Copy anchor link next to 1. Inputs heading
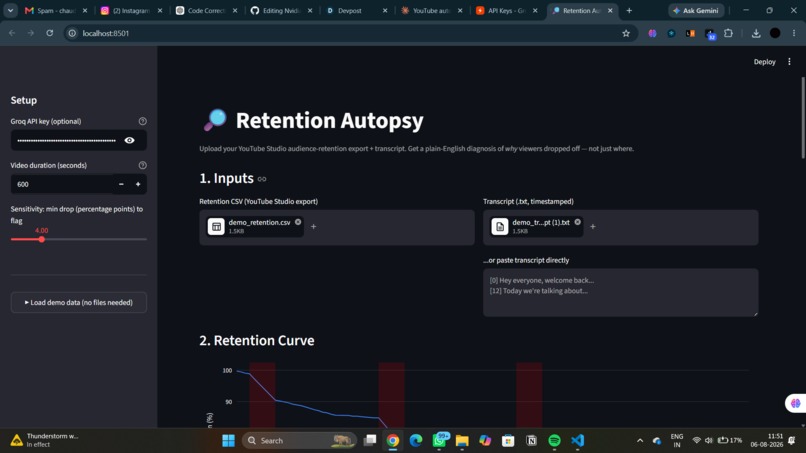The width and height of the screenshot is (806, 453). tap(262, 179)
